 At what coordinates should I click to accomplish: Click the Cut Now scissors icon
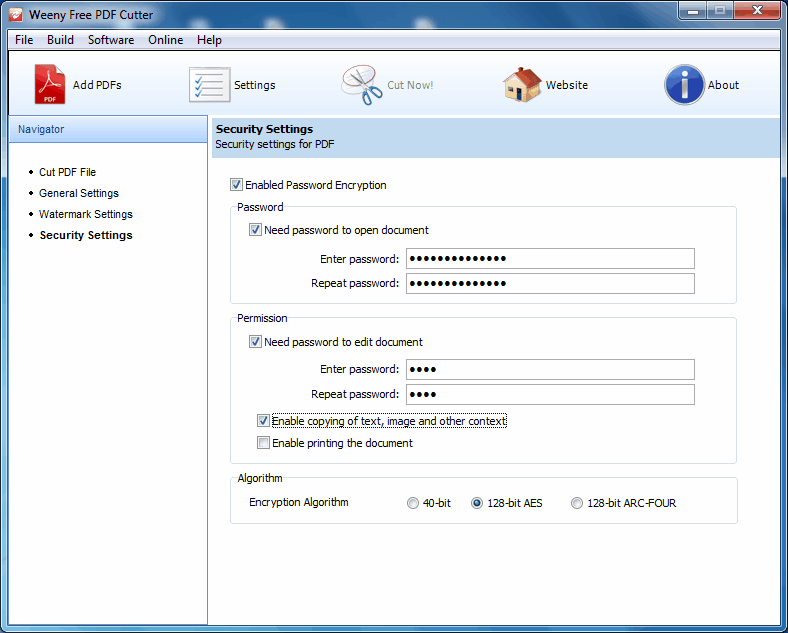(362, 84)
